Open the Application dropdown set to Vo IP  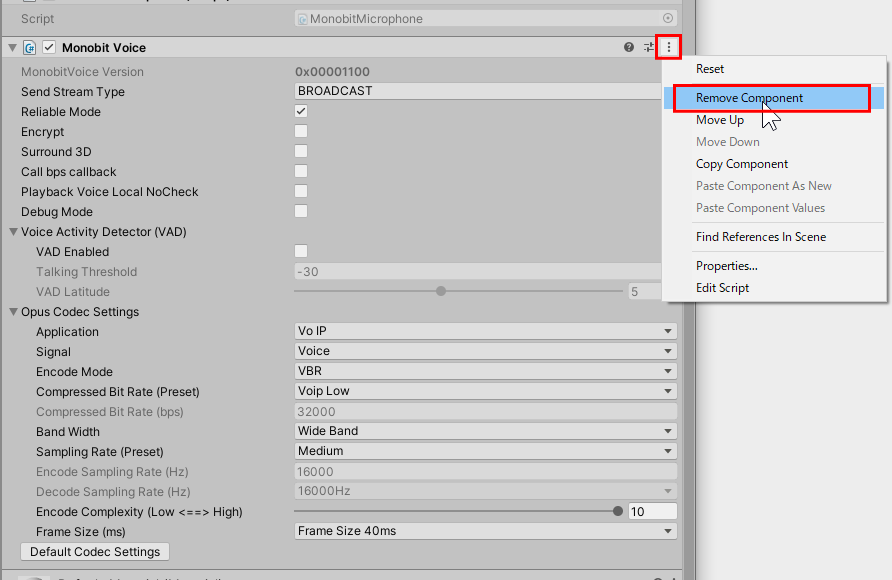tap(486, 331)
